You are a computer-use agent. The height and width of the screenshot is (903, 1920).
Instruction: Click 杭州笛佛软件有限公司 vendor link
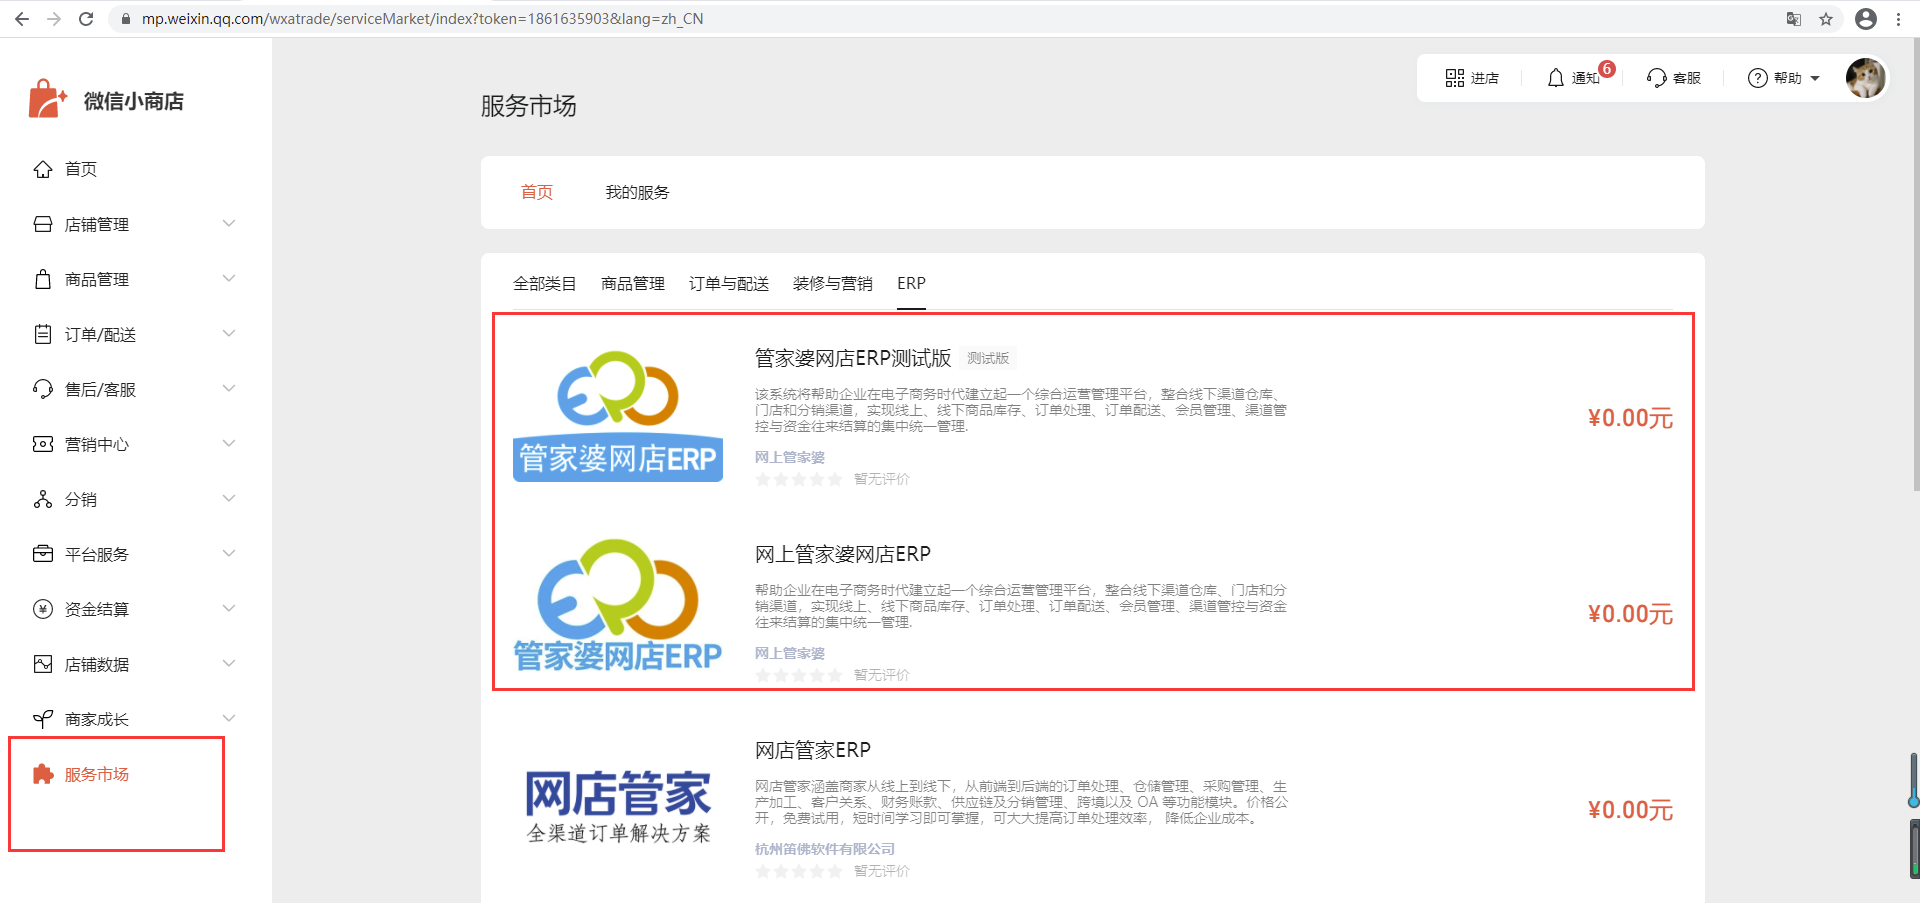825,849
